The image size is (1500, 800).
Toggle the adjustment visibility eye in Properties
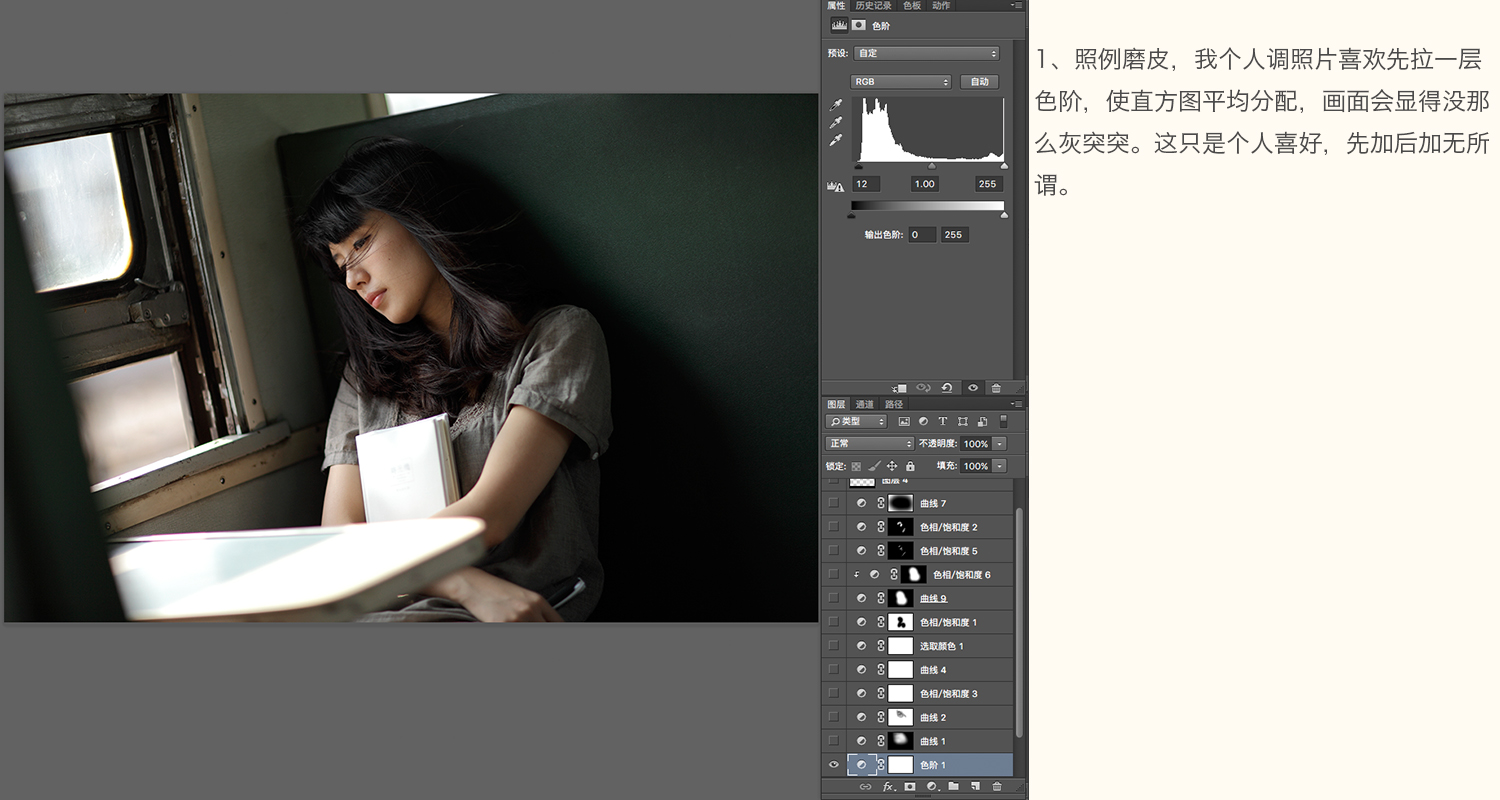[x=972, y=388]
